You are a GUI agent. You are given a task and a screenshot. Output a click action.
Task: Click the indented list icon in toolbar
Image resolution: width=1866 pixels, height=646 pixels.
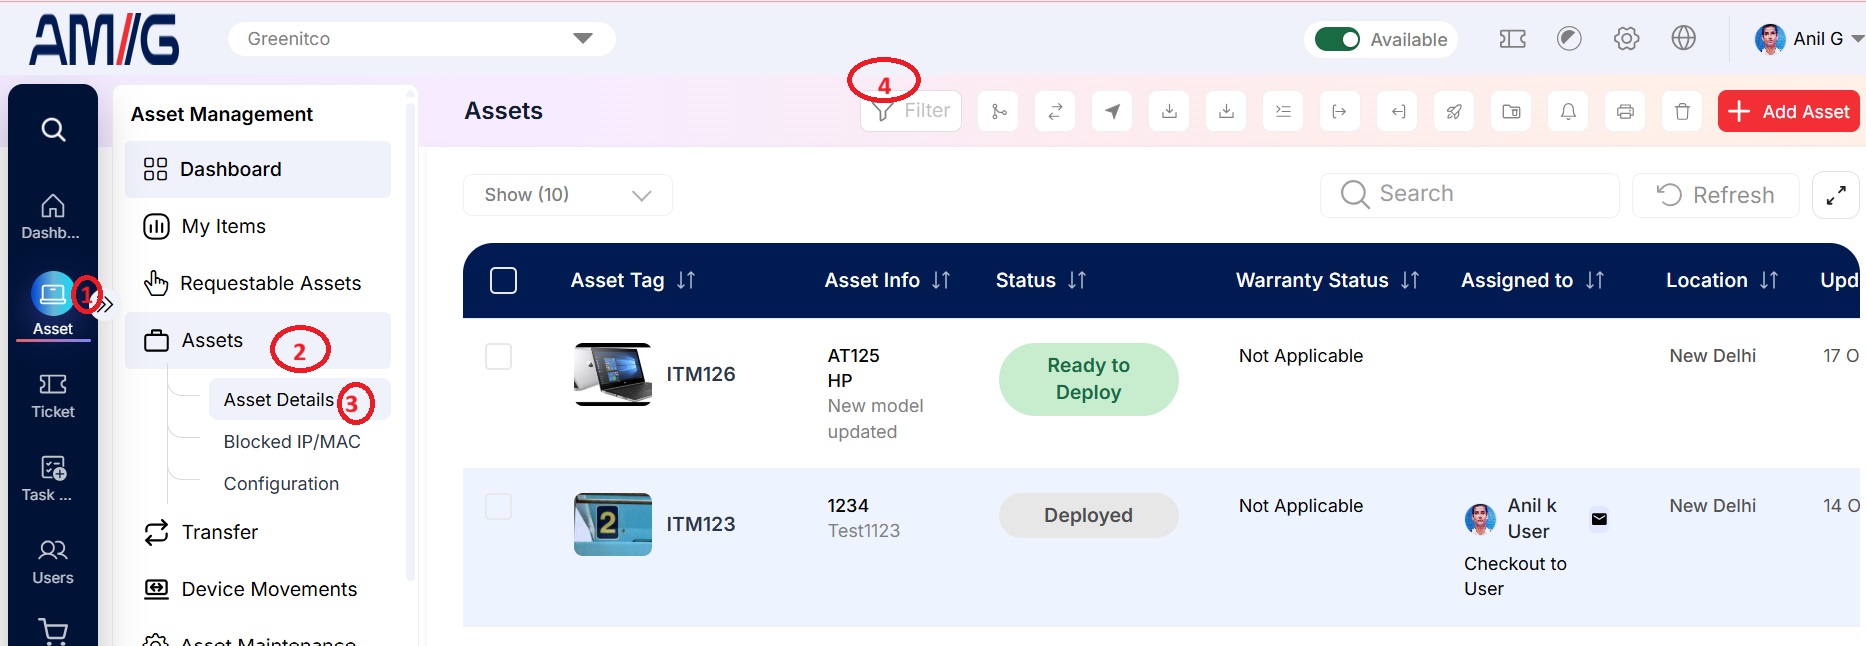[x=1283, y=111]
